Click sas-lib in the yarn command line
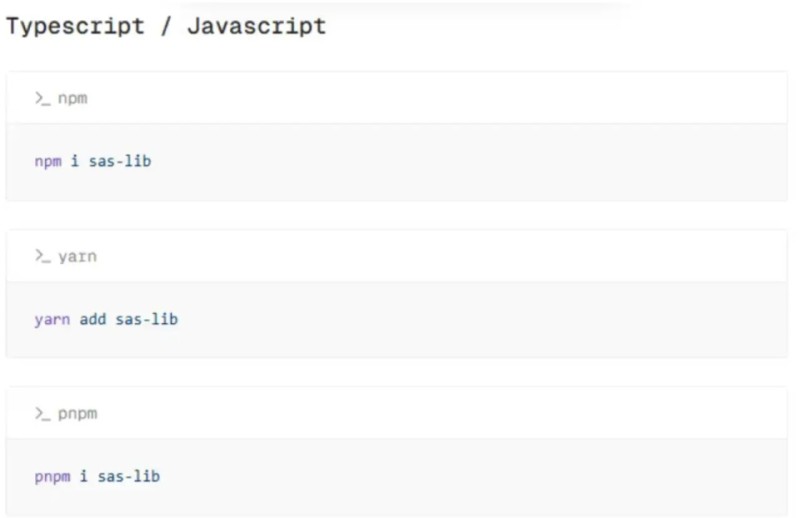This screenshot has height=518, width=800. pyautogui.click(x=146, y=319)
